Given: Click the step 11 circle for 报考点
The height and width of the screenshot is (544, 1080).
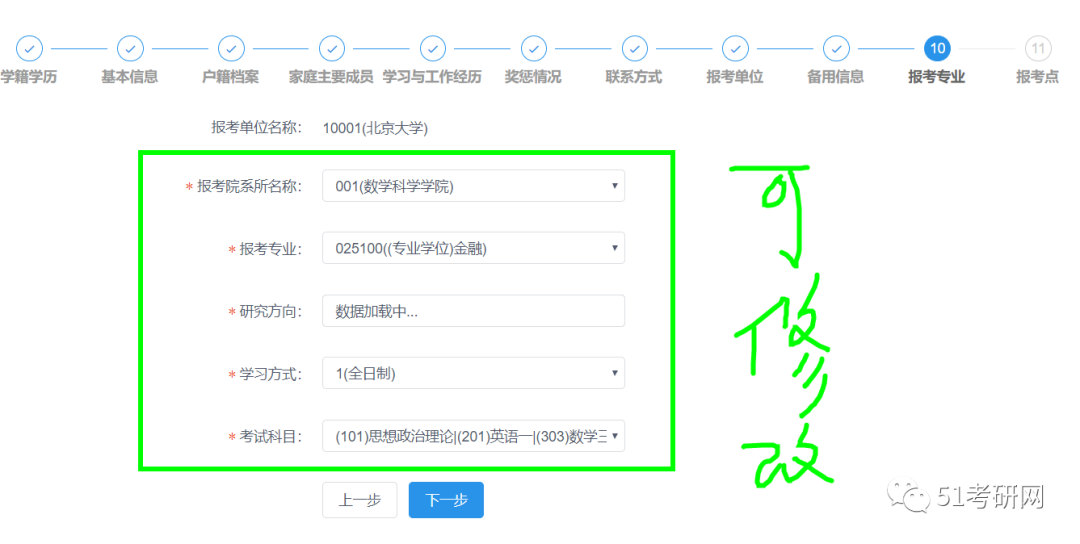Looking at the screenshot, I should 1038,48.
